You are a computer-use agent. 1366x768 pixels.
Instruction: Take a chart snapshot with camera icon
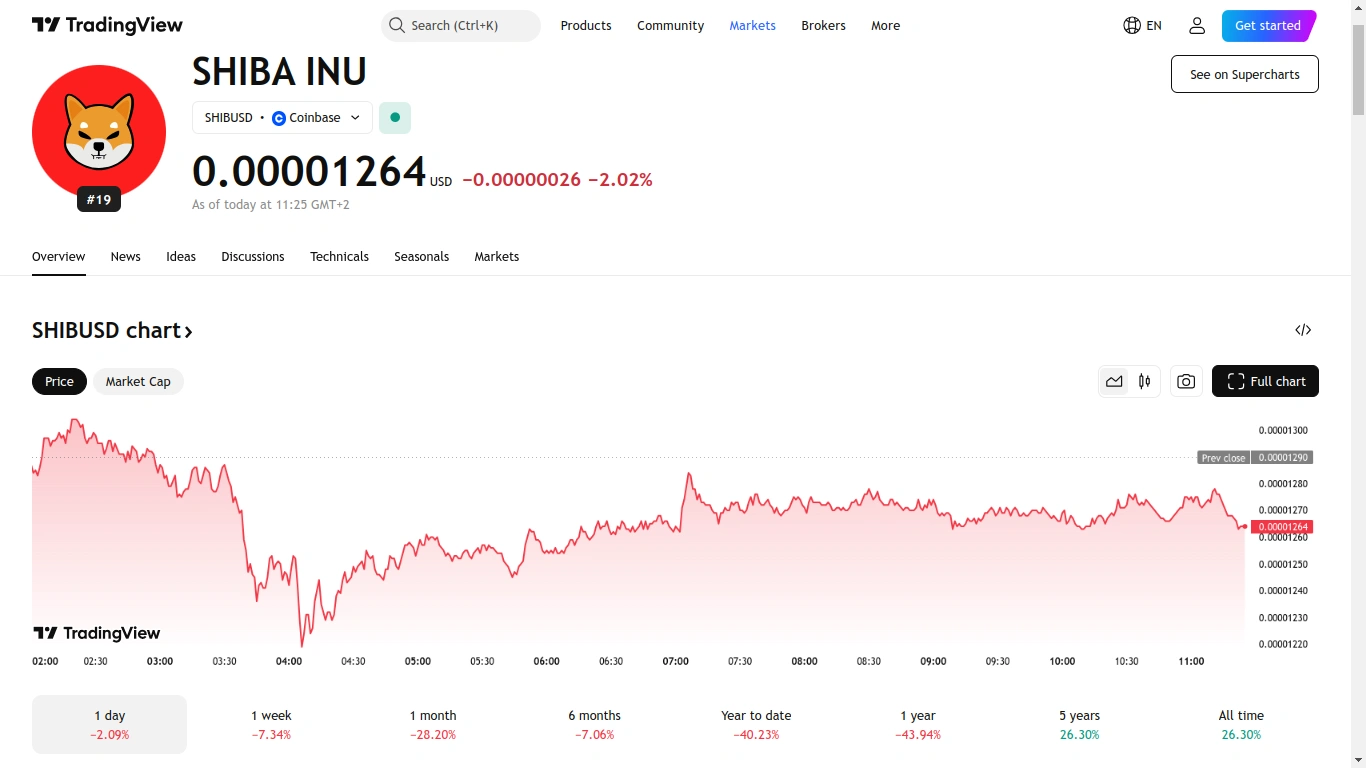(1186, 381)
